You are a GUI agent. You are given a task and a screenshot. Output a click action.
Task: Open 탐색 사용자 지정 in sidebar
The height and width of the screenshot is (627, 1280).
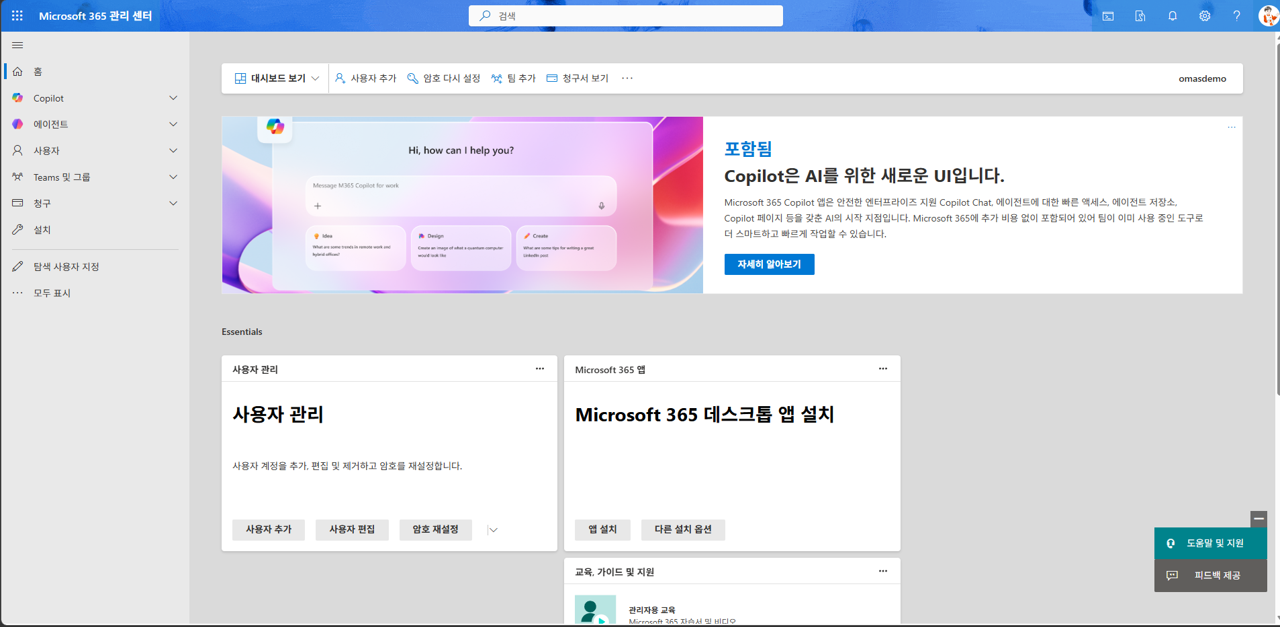click(x=95, y=267)
